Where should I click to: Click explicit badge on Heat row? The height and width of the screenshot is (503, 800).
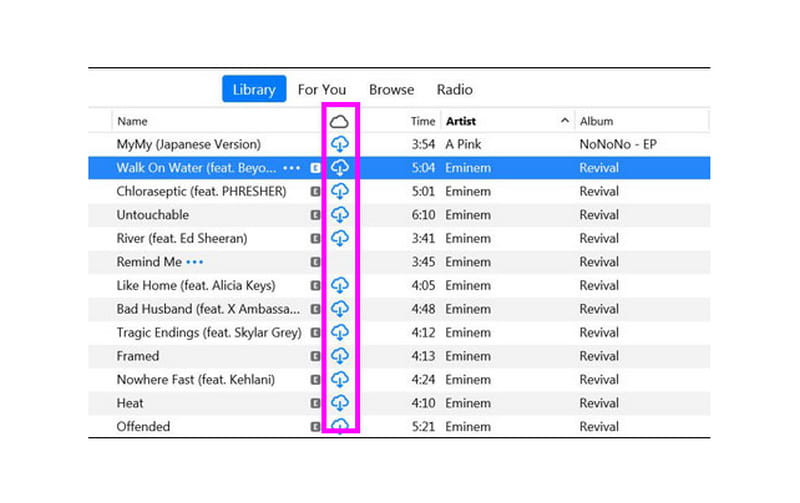(x=315, y=403)
